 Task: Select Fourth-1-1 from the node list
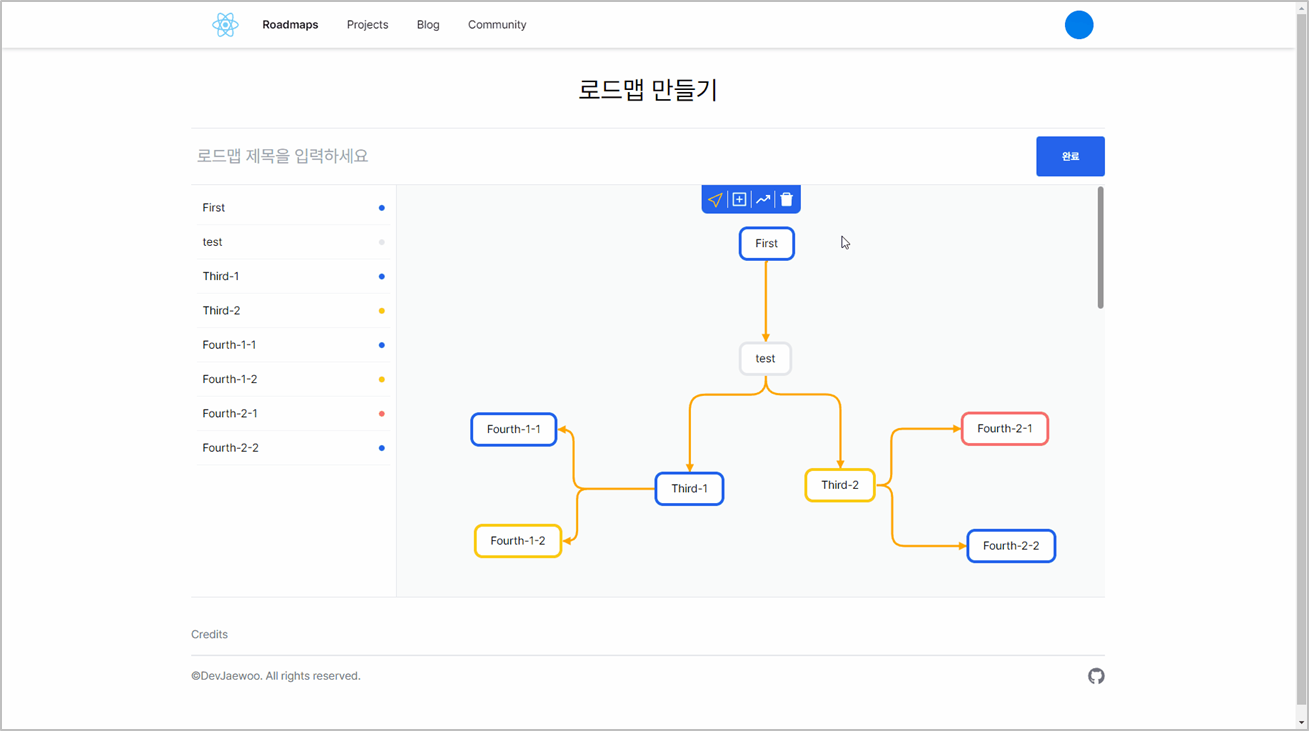pyautogui.click(x=230, y=344)
